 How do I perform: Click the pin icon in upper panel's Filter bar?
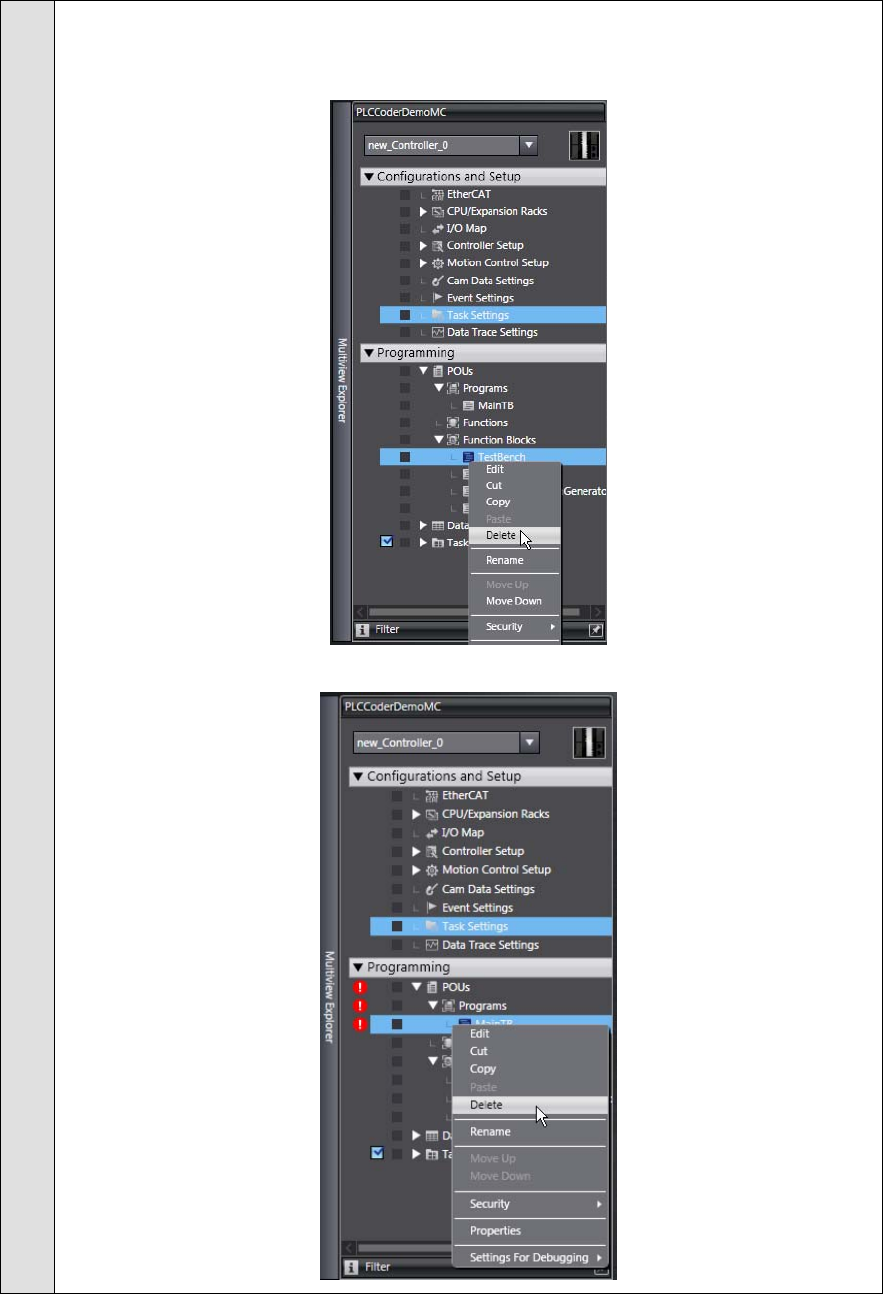pyautogui.click(x=596, y=630)
